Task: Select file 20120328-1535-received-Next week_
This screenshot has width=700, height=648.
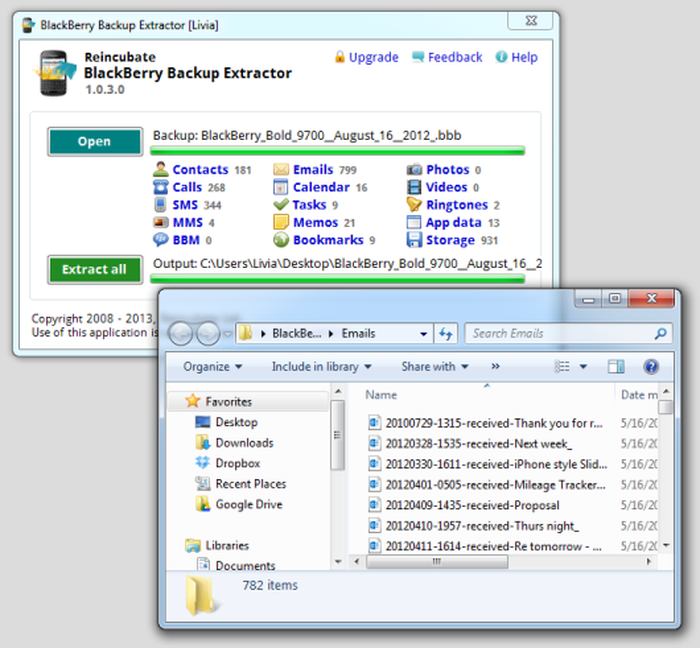Action: (x=470, y=443)
